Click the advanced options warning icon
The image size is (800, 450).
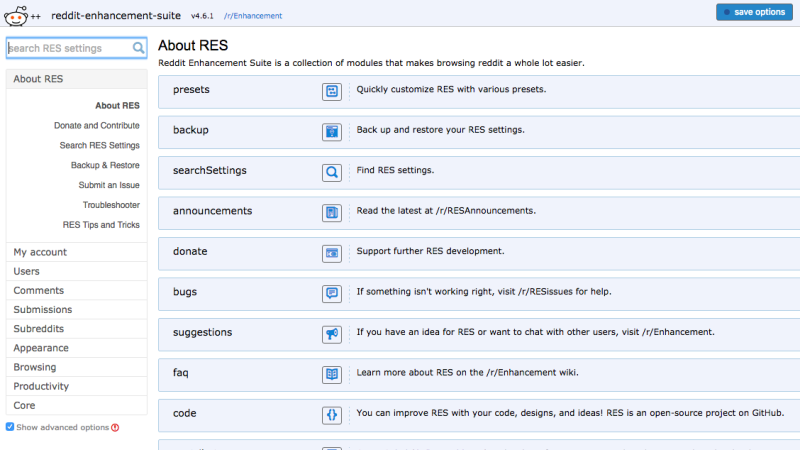(115, 428)
